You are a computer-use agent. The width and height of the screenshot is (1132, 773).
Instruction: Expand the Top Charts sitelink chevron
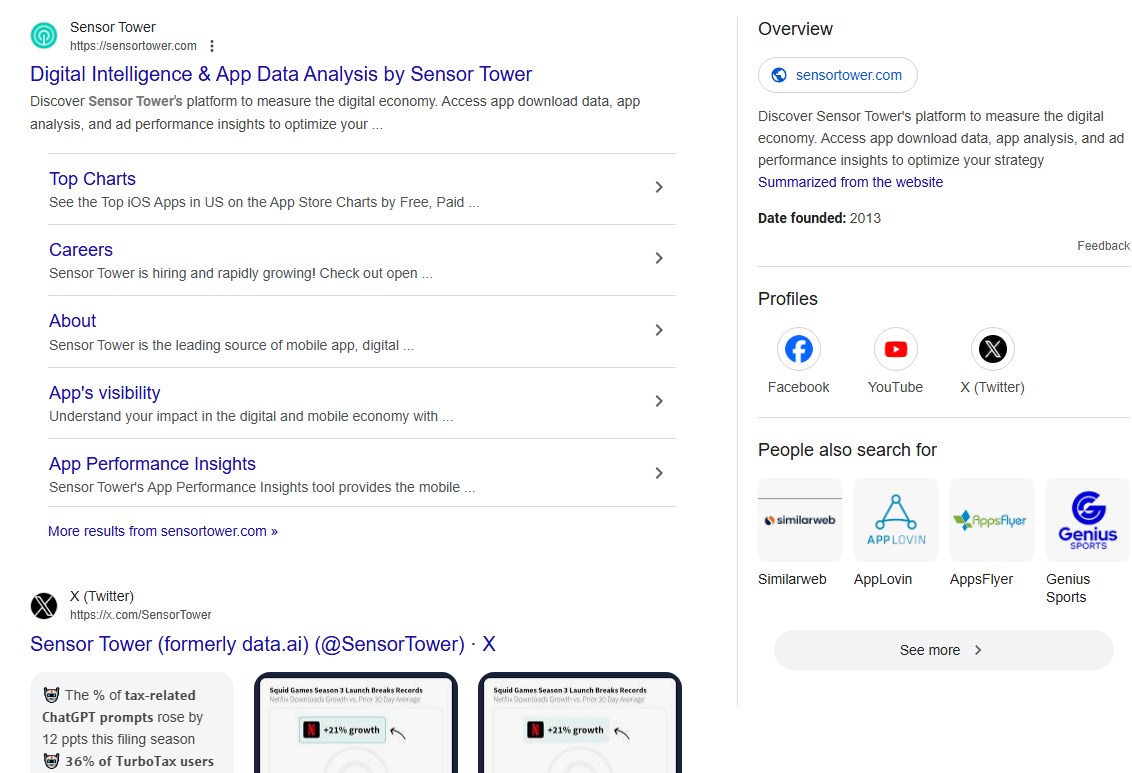658,187
